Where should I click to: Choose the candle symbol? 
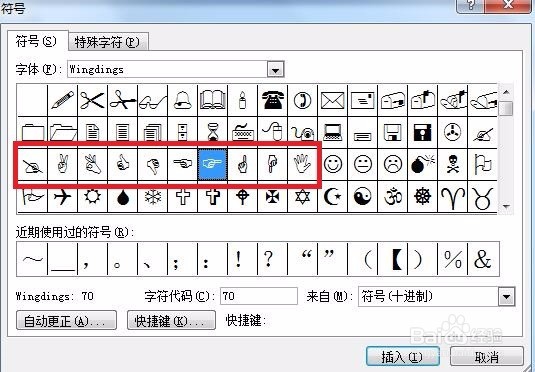click(243, 100)
